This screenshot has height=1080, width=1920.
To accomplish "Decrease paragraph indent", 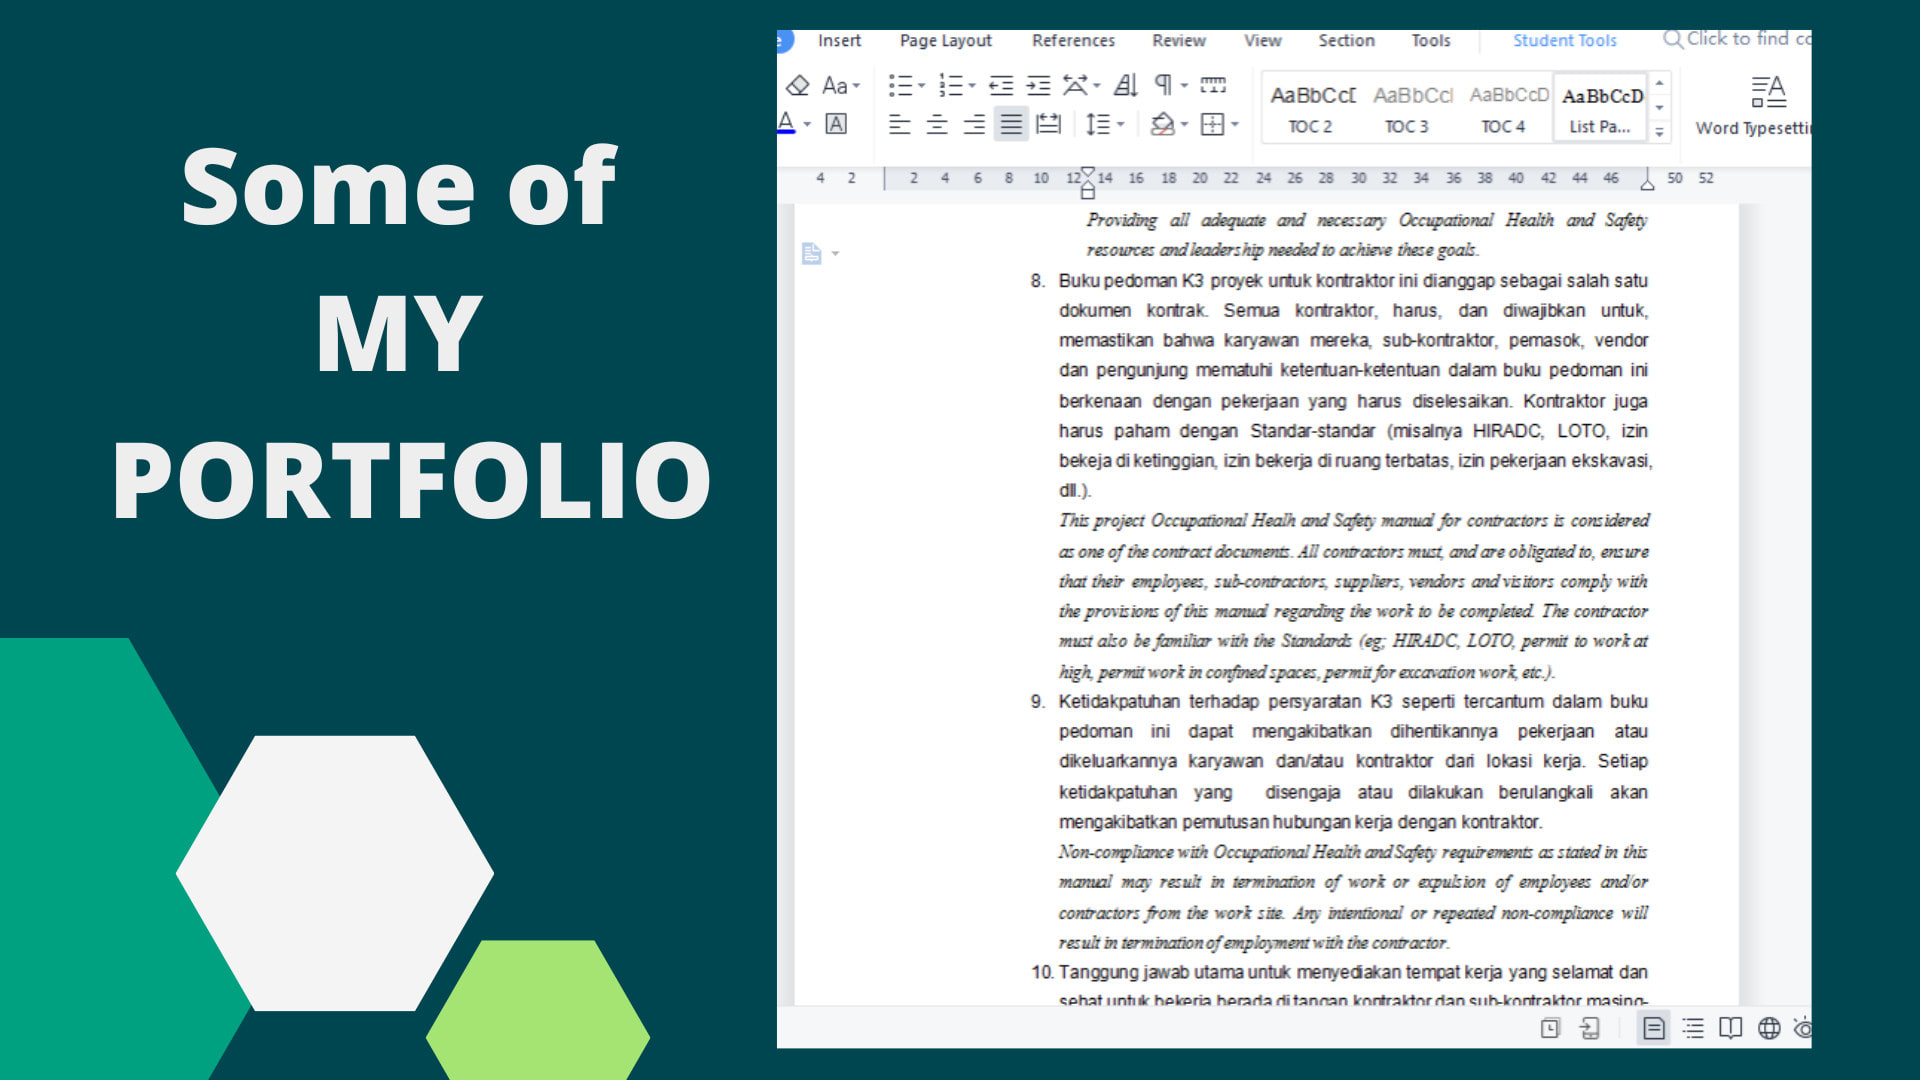I will [1000, 86].
